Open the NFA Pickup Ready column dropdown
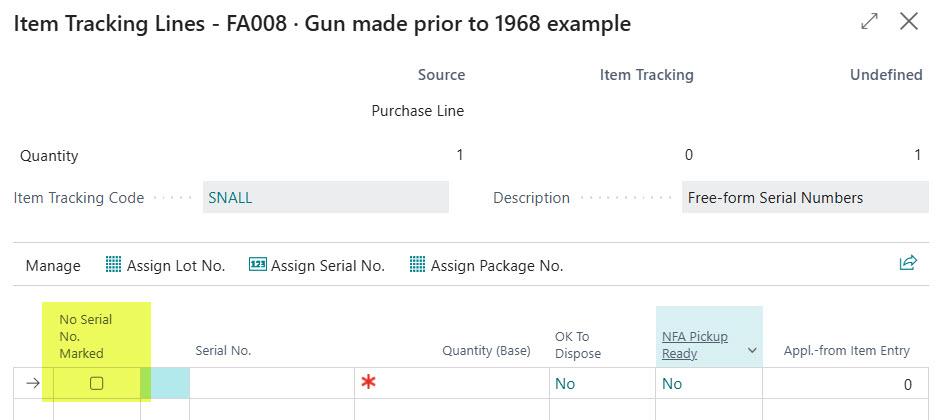The image size is (939, 420). (x=749, y=352)
